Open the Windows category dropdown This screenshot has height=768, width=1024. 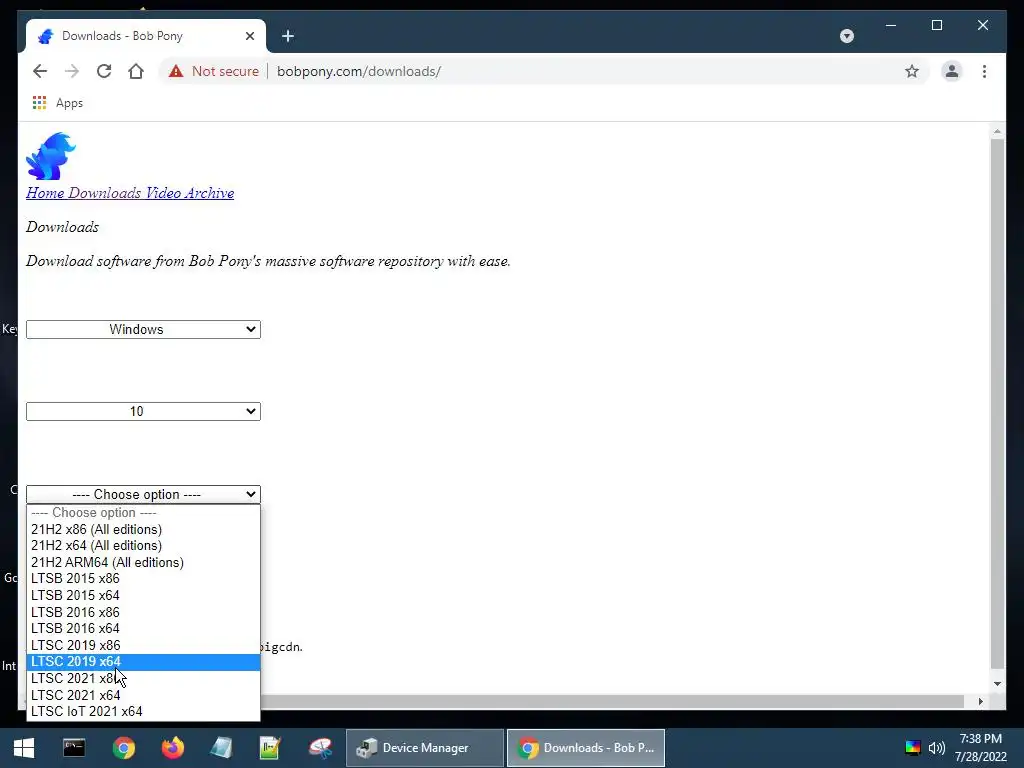143,329
